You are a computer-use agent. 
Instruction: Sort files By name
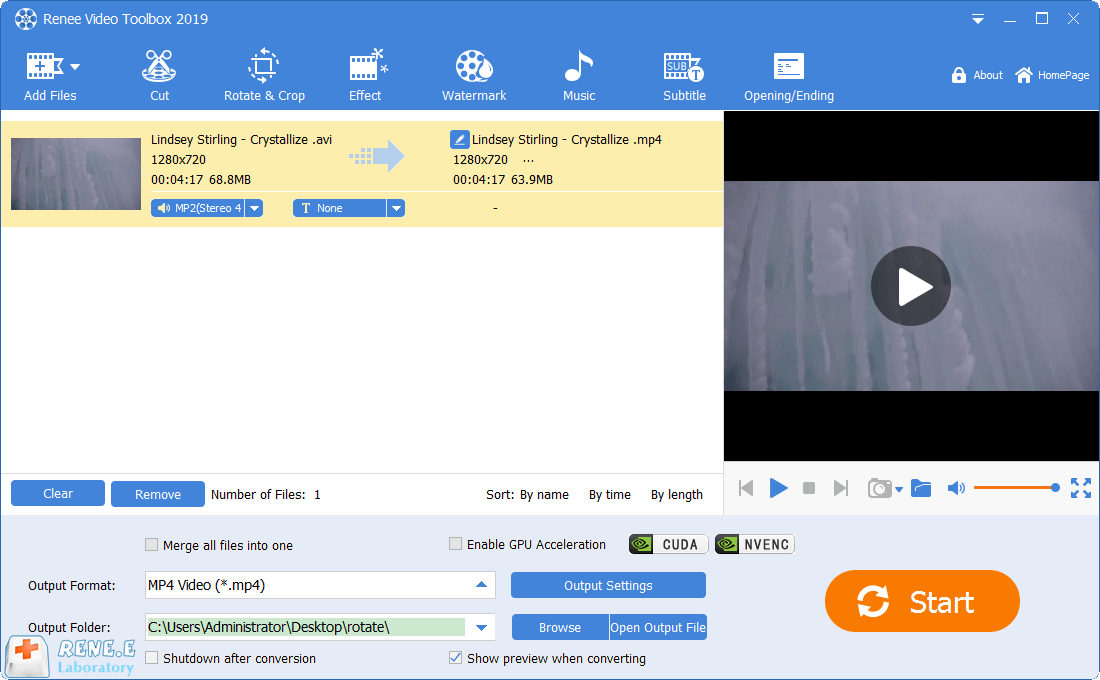[x=544, y=495]
